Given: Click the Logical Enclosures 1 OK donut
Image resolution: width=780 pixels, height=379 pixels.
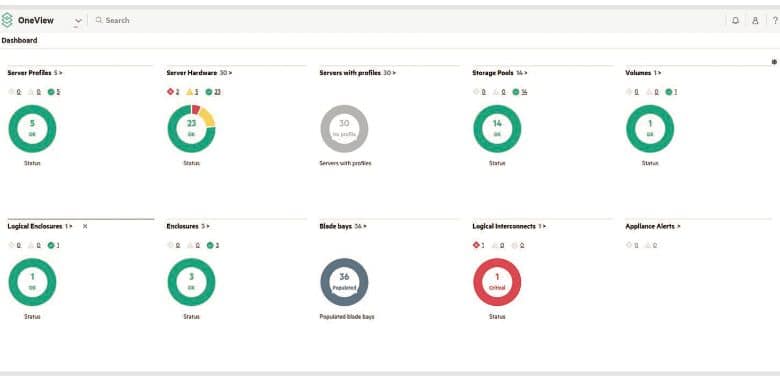Looking at the screenshot, I should pos(32,282).
